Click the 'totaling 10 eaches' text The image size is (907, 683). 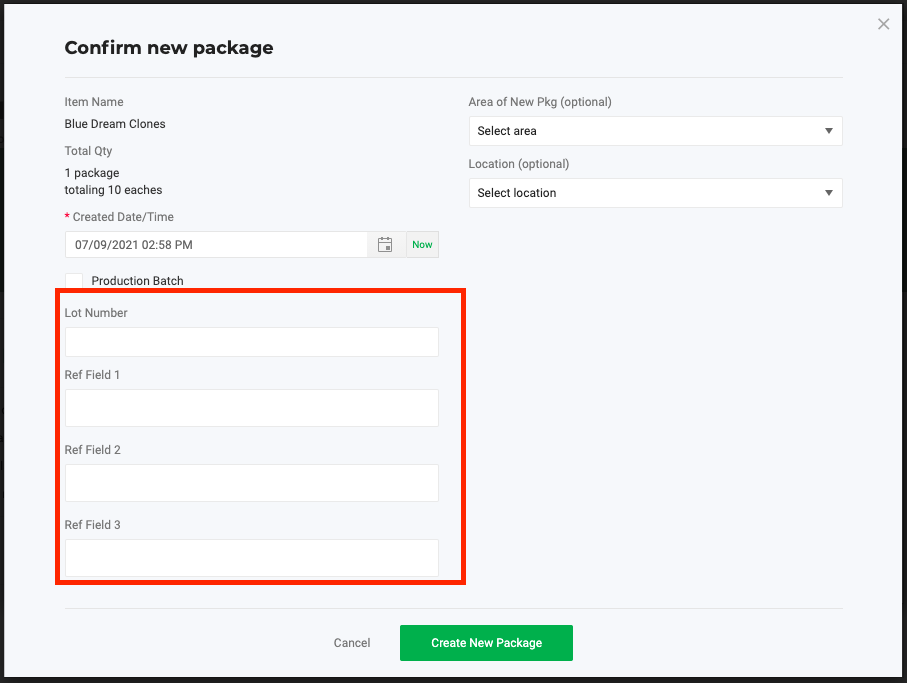pos(113,190)
